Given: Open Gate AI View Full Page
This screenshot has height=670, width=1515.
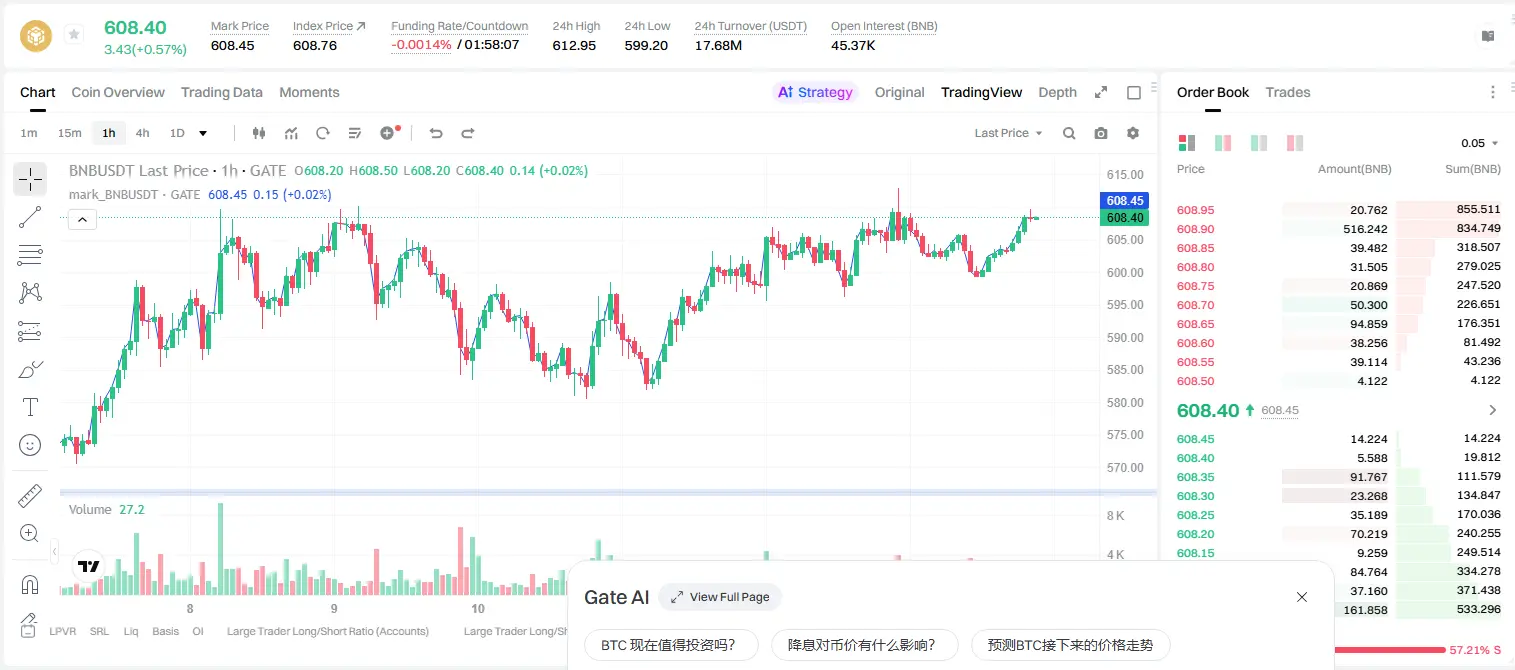Looking at the screenshot, I should tap(720, 597).
